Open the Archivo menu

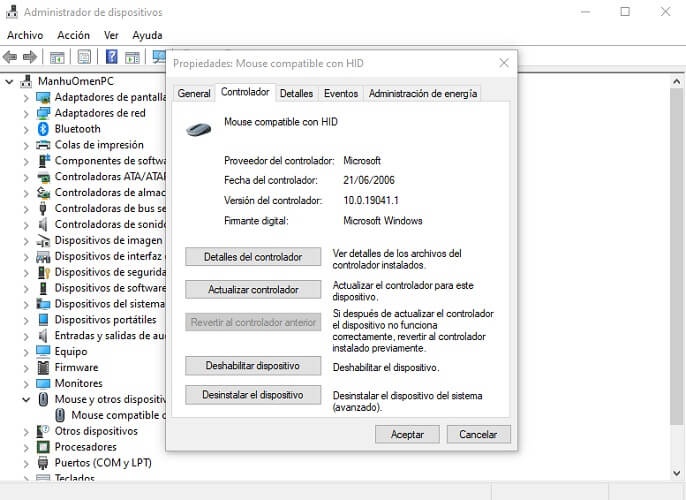point(25,35)
